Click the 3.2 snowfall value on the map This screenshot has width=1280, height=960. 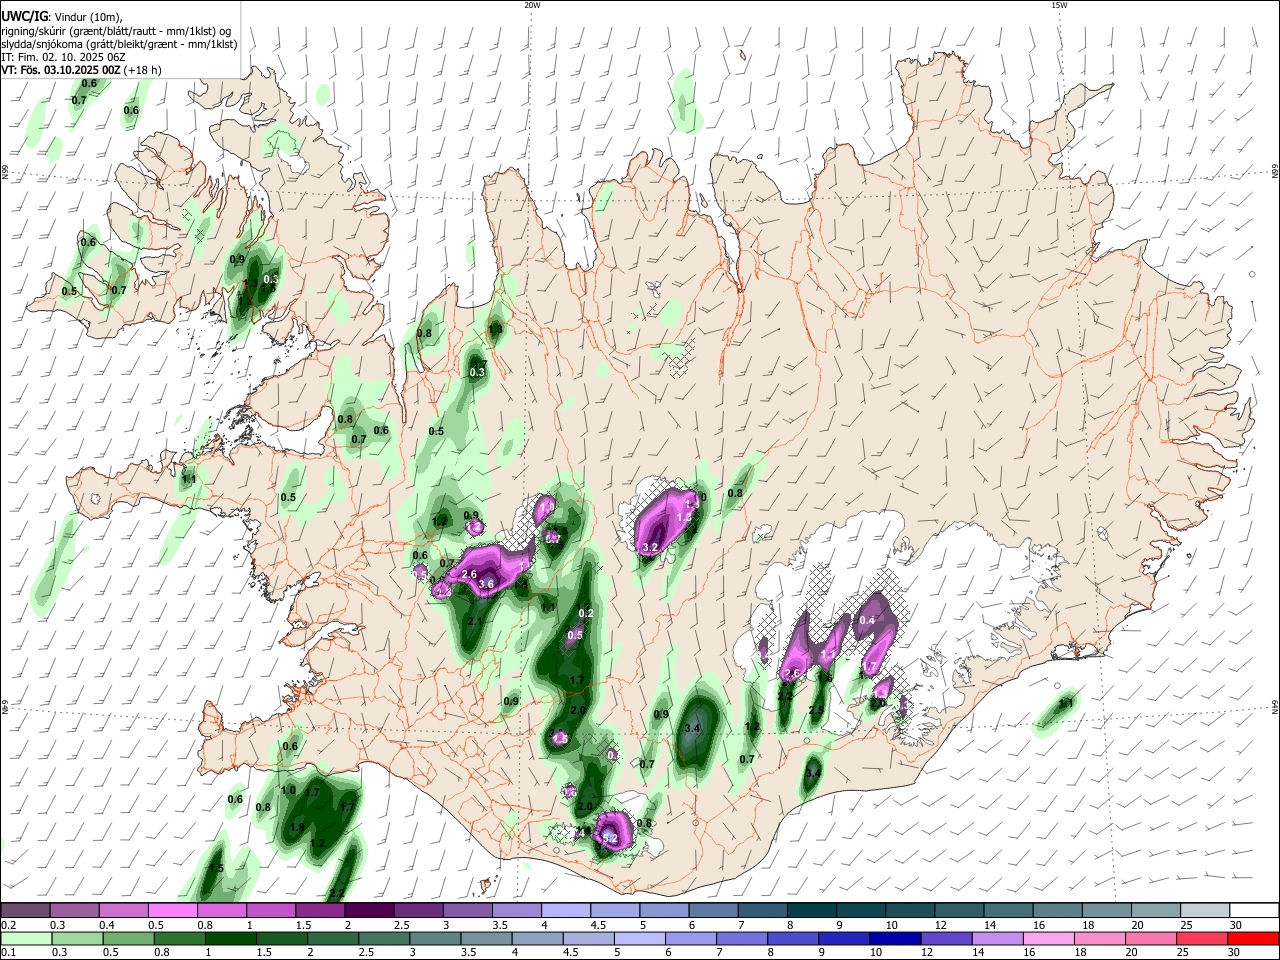[x=649, y=547]
